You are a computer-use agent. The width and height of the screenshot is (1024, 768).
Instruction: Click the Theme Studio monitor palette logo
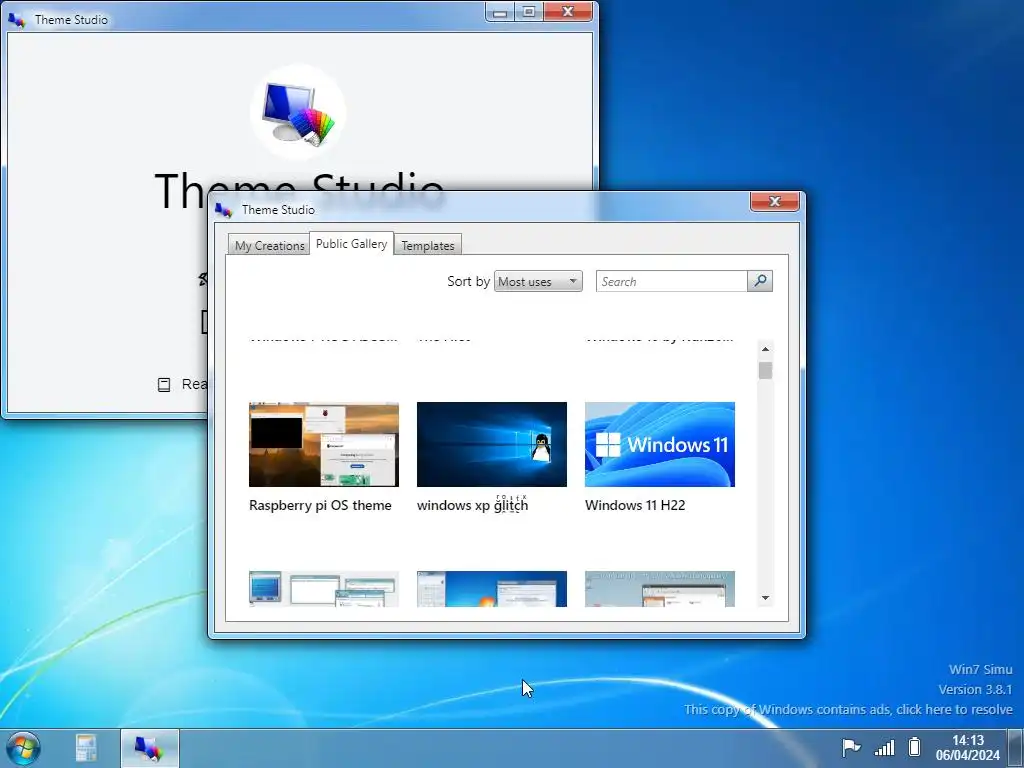[298, 112]
